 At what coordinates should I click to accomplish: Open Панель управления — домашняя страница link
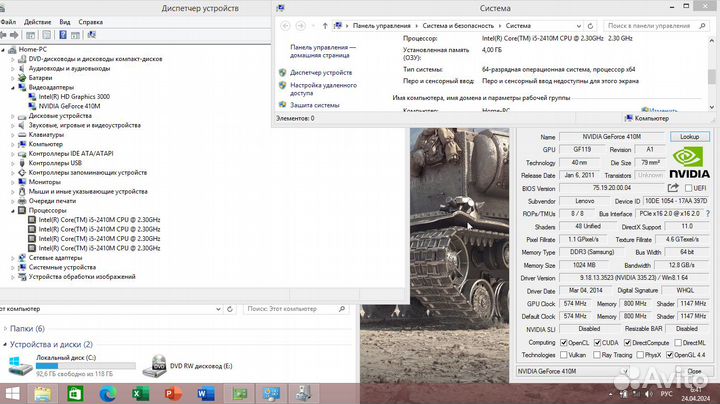(x=323, y=51)
